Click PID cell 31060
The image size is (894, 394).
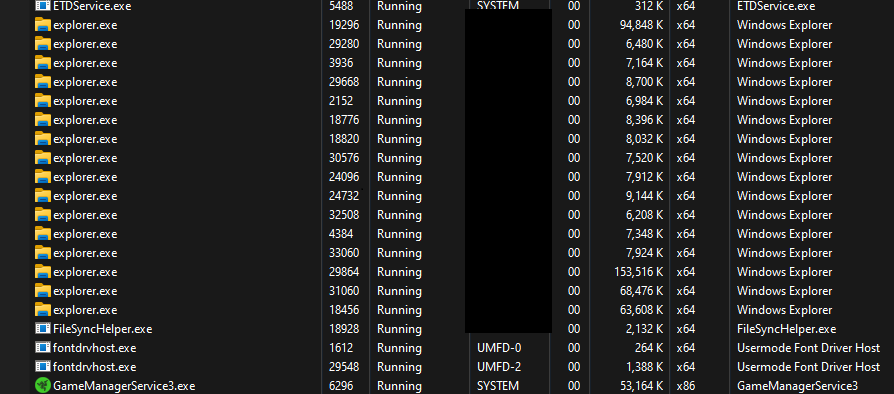coord(344,291)
